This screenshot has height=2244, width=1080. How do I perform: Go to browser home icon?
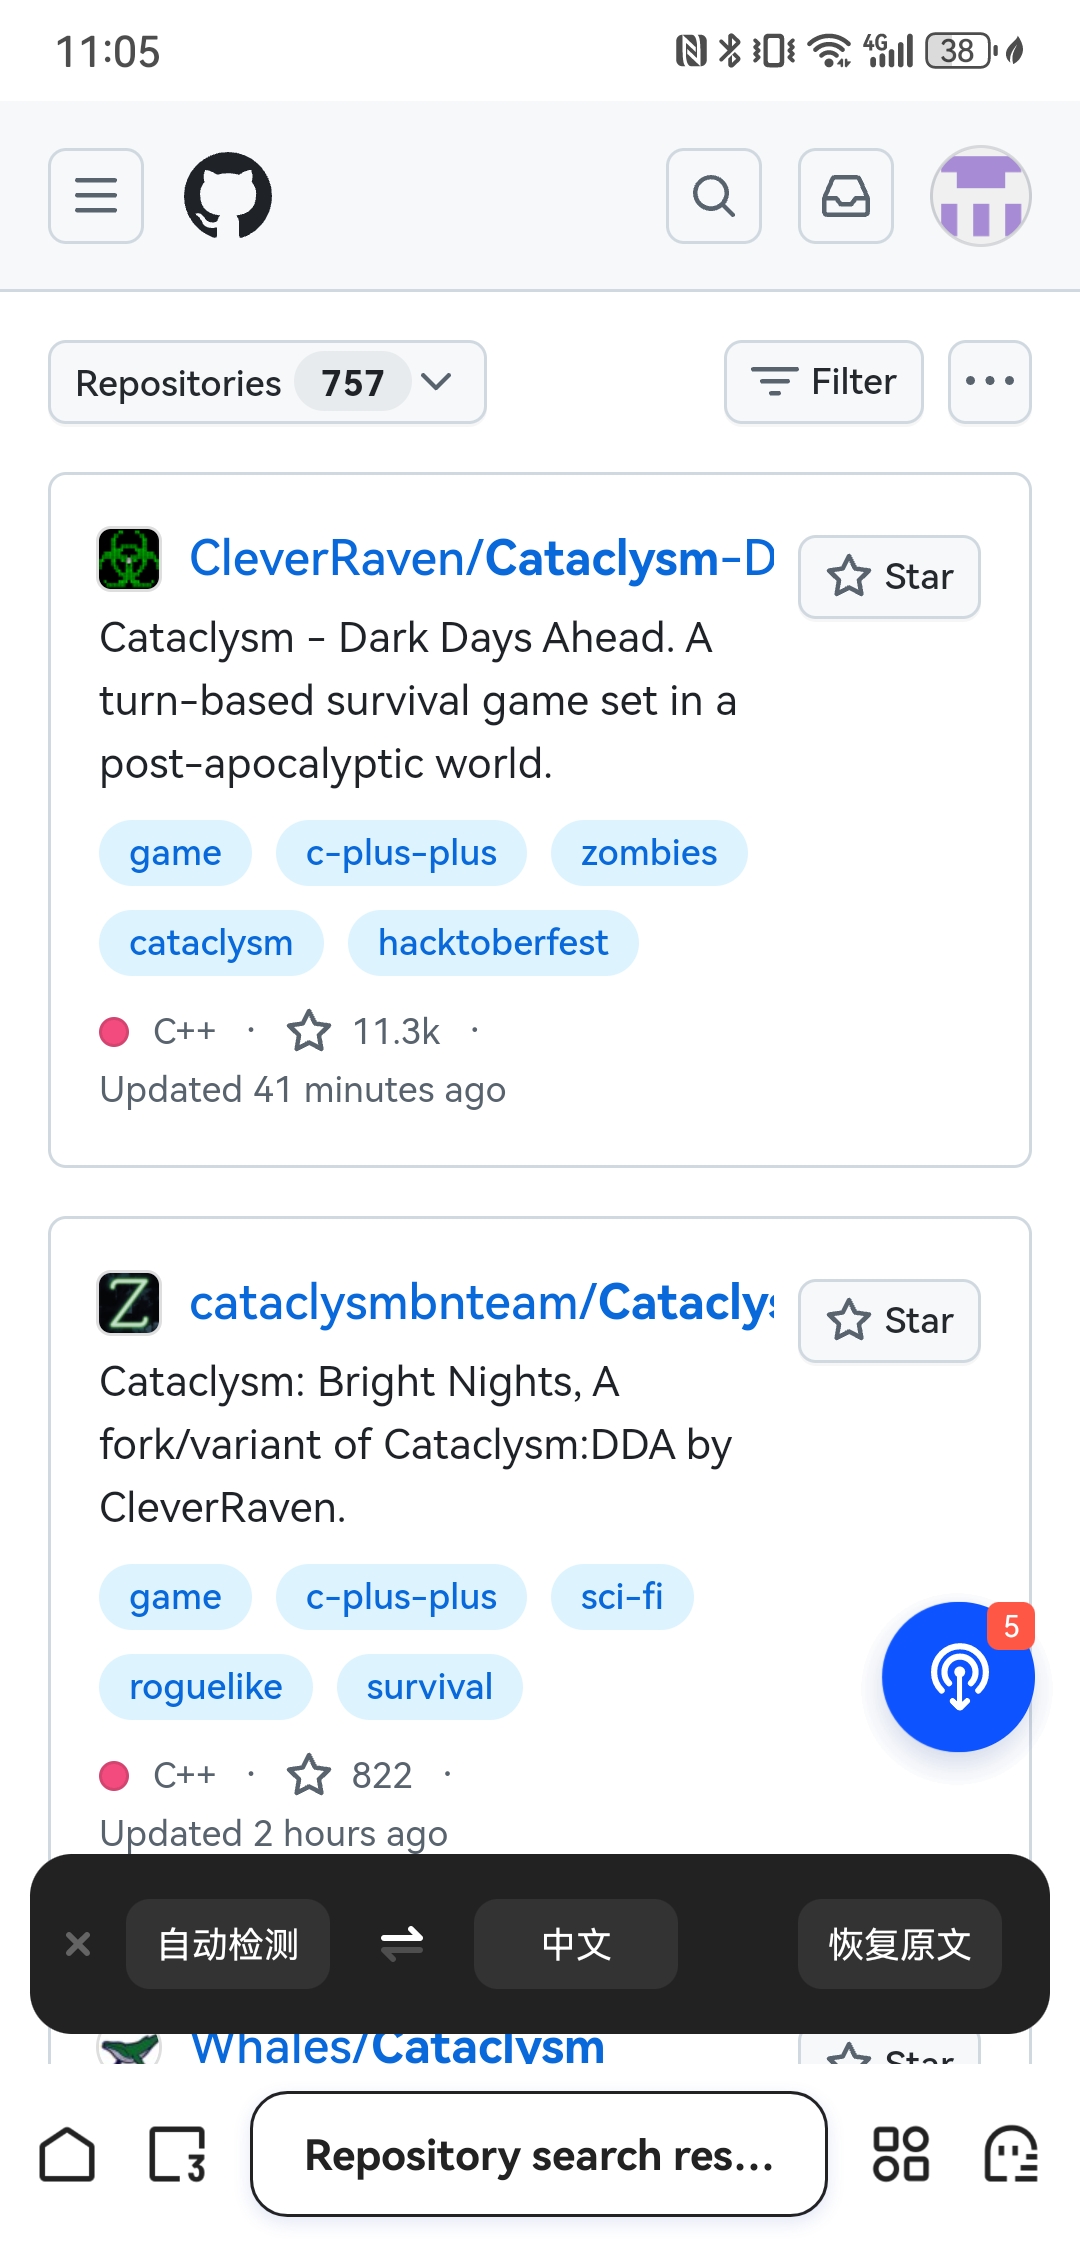67,2154
